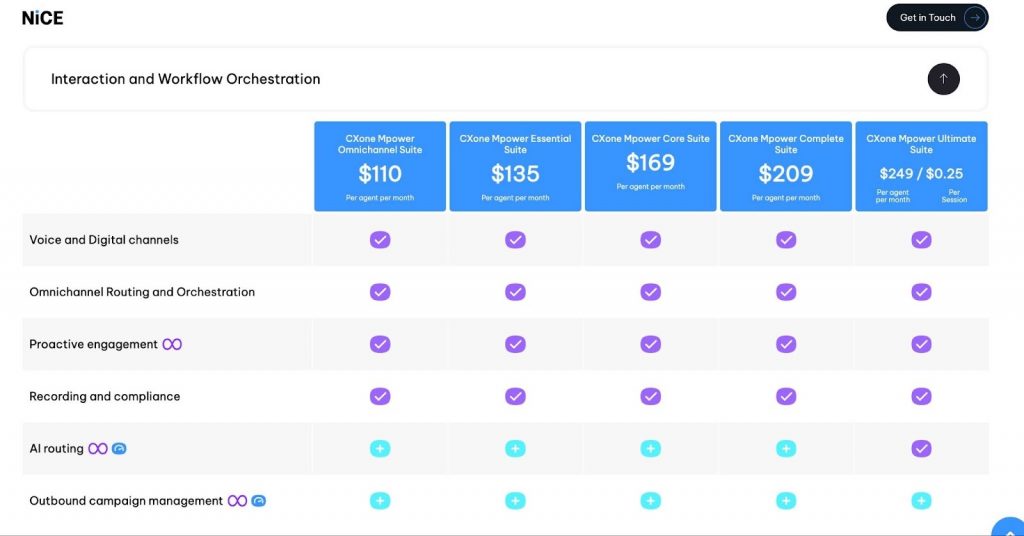Click AI routing plus icon for Omnichannel Suite
This screenshot has height=536, width=1024.
tap(380, 449)
